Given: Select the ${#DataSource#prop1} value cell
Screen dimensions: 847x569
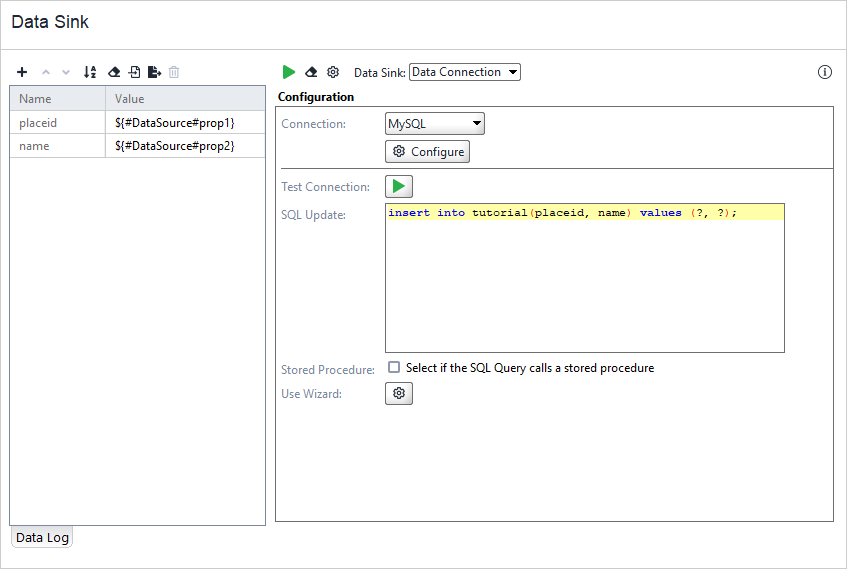Looking at the screenshot, I should [x=185, y=123].
